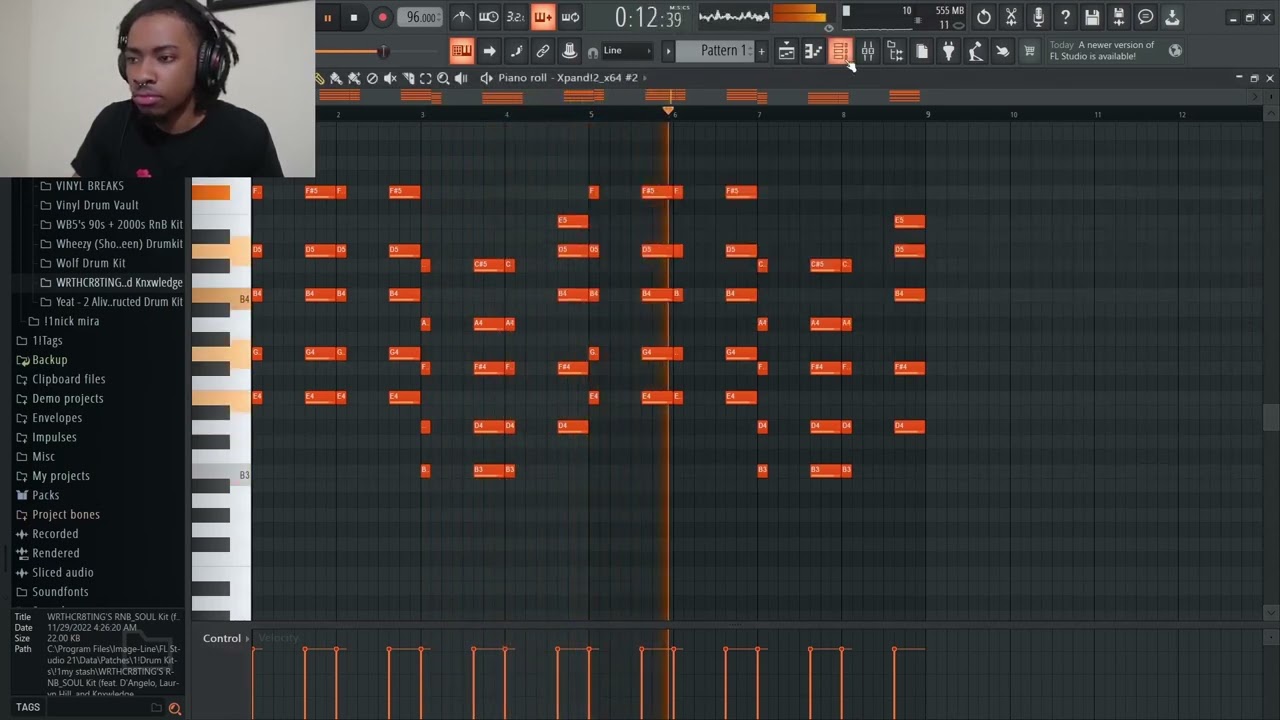Open the browser tree view icon
1280x720 pixels.
(x=895, y=51)
